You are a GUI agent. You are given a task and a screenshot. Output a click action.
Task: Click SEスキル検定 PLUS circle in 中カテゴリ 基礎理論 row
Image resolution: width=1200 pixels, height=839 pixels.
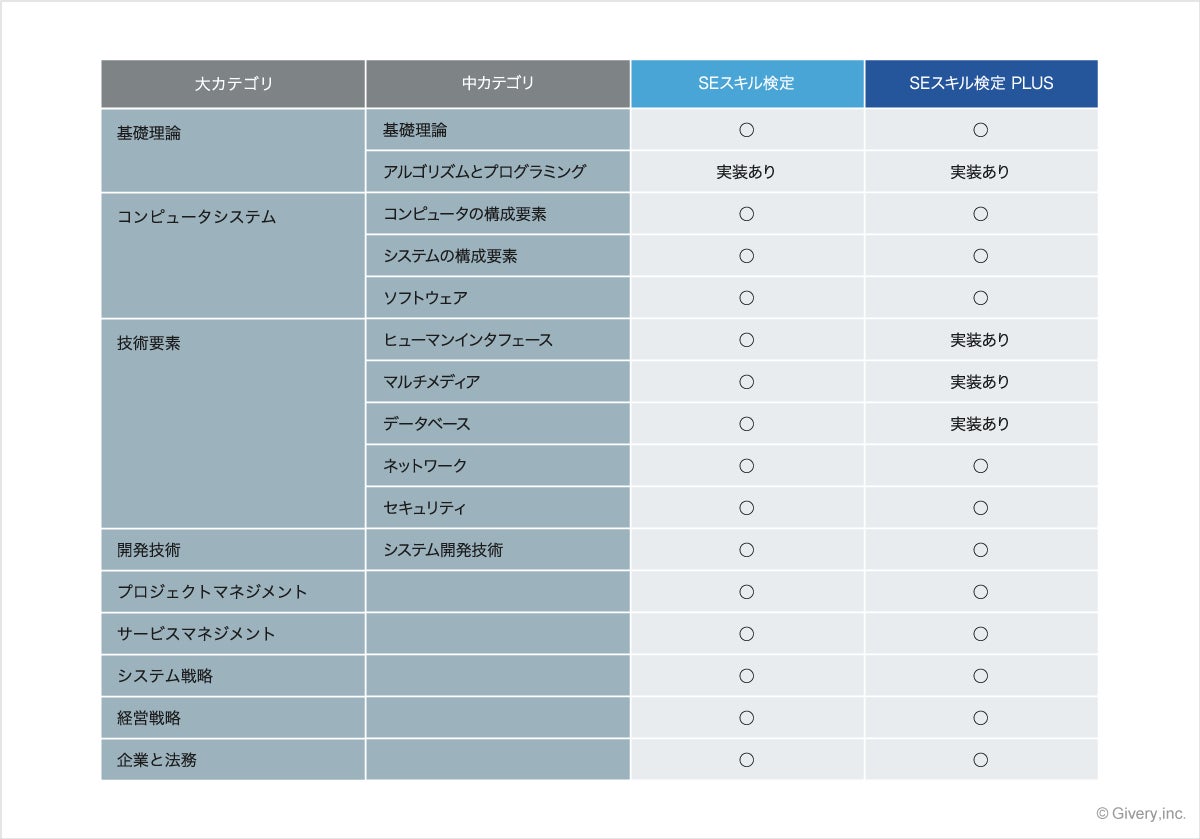980,130
